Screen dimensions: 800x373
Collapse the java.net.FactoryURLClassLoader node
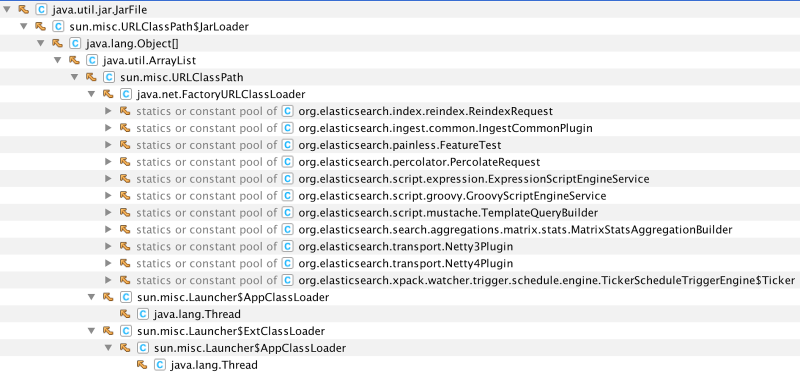(91, 94)
